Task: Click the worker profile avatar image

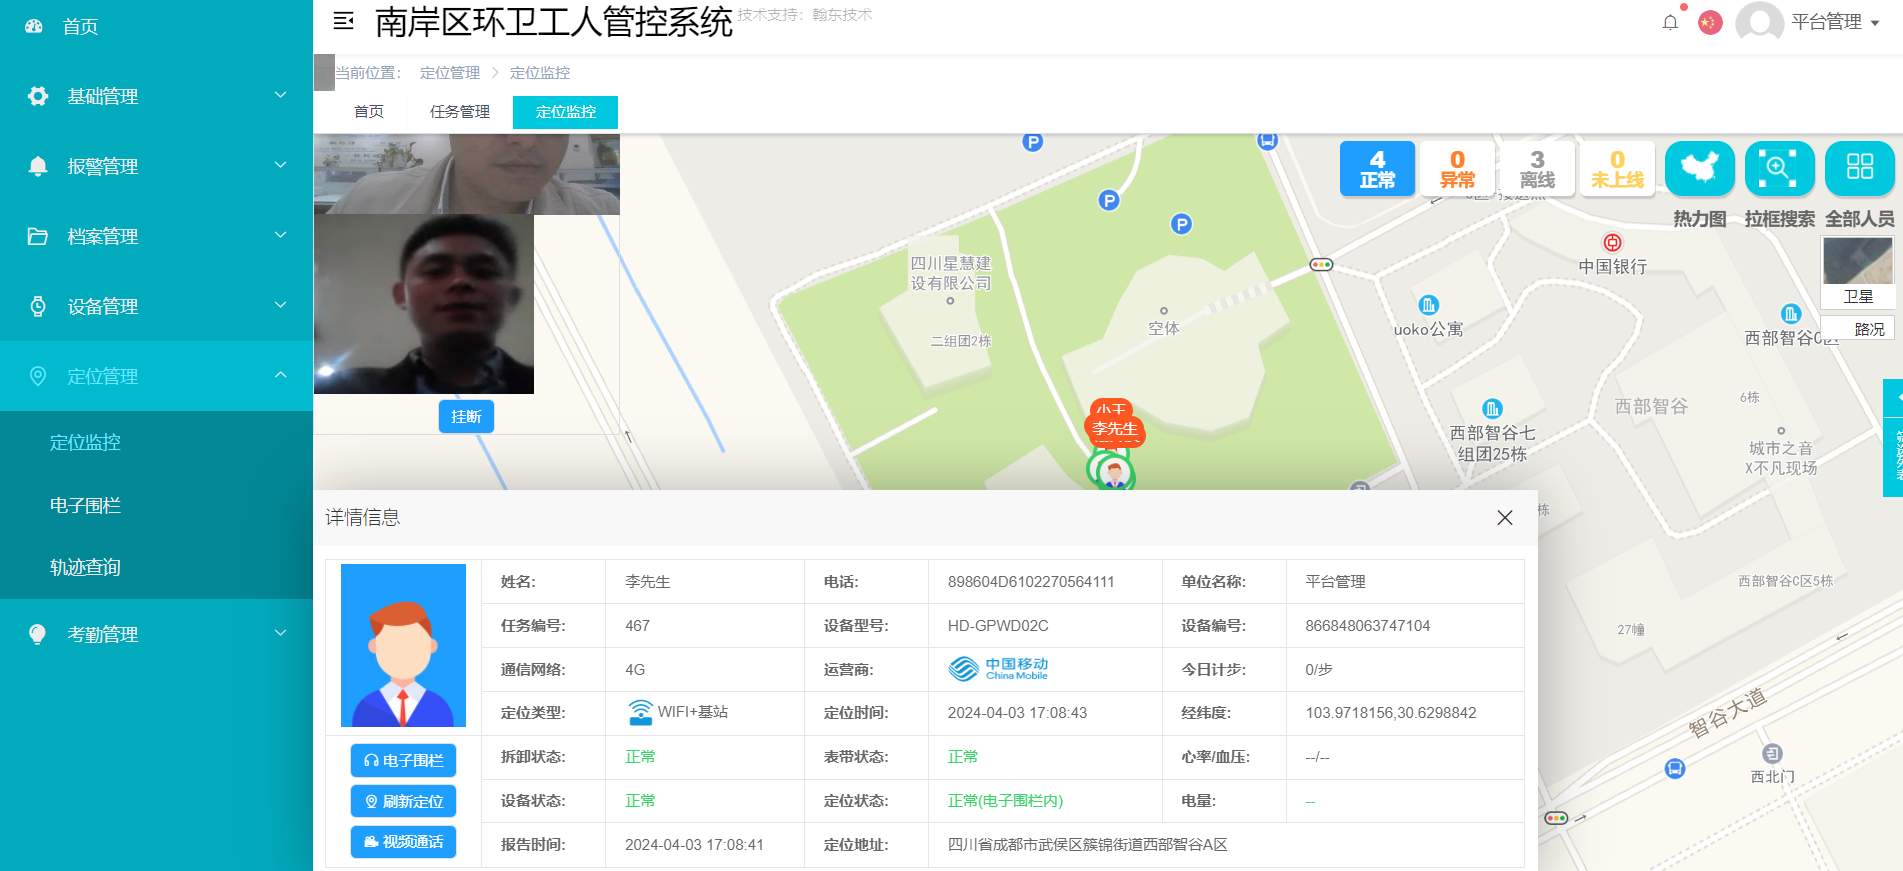Action: 403,645
